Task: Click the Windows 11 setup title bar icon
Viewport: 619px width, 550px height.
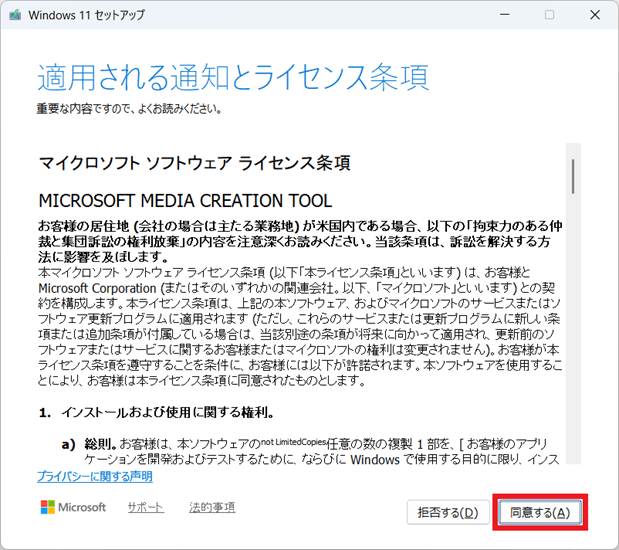Action: click(14, 15)
